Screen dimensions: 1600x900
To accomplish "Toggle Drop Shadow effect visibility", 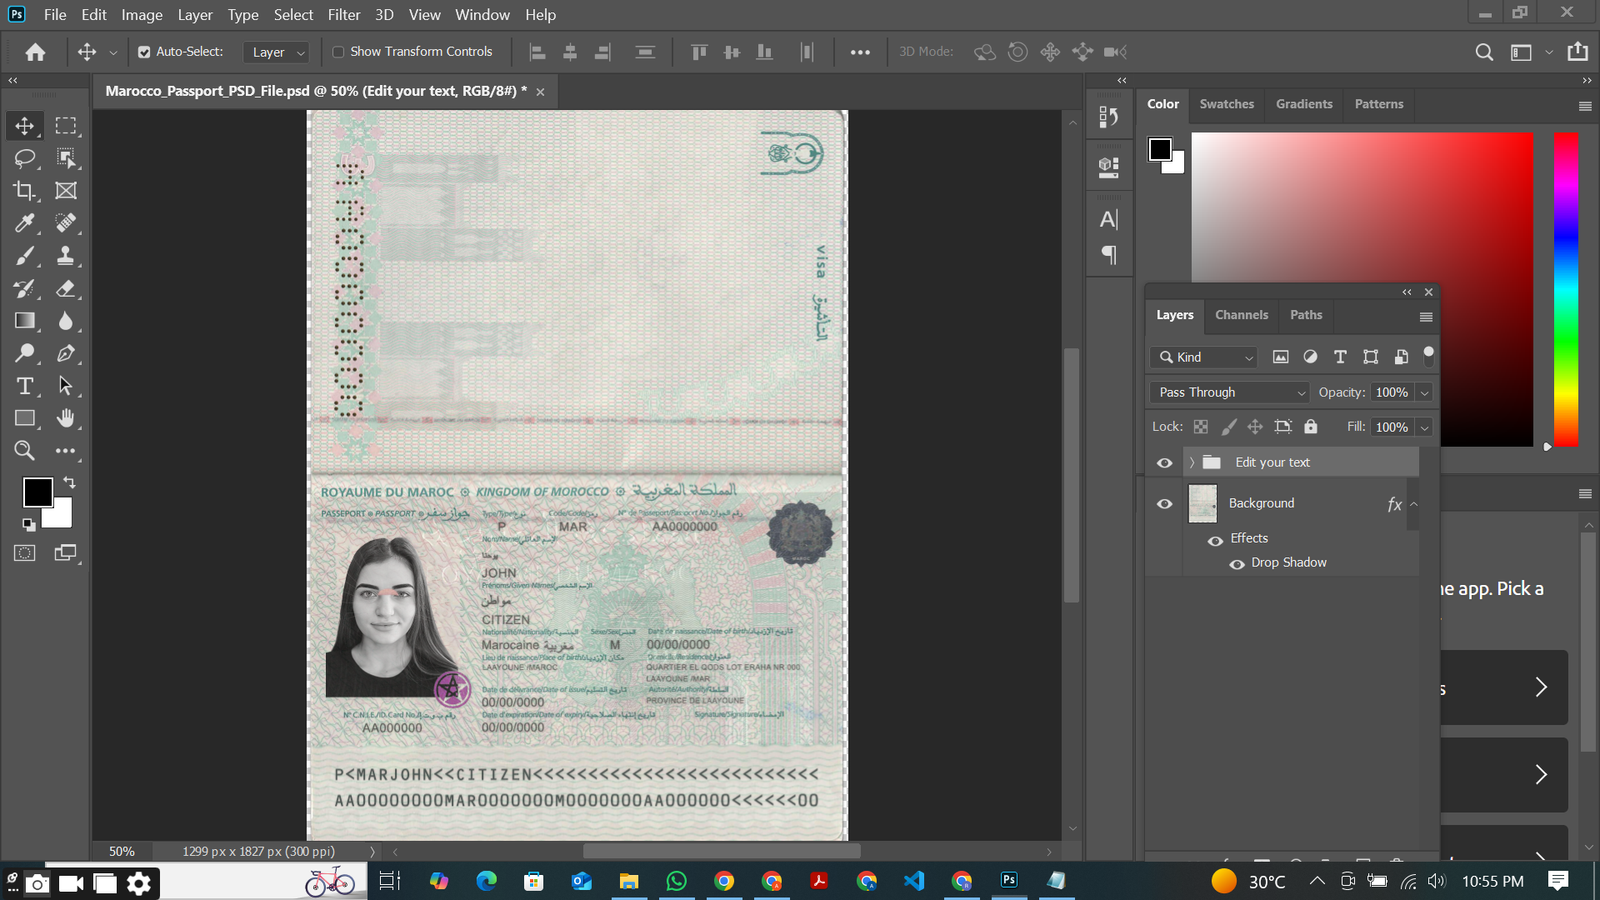I will point(1237,564).
